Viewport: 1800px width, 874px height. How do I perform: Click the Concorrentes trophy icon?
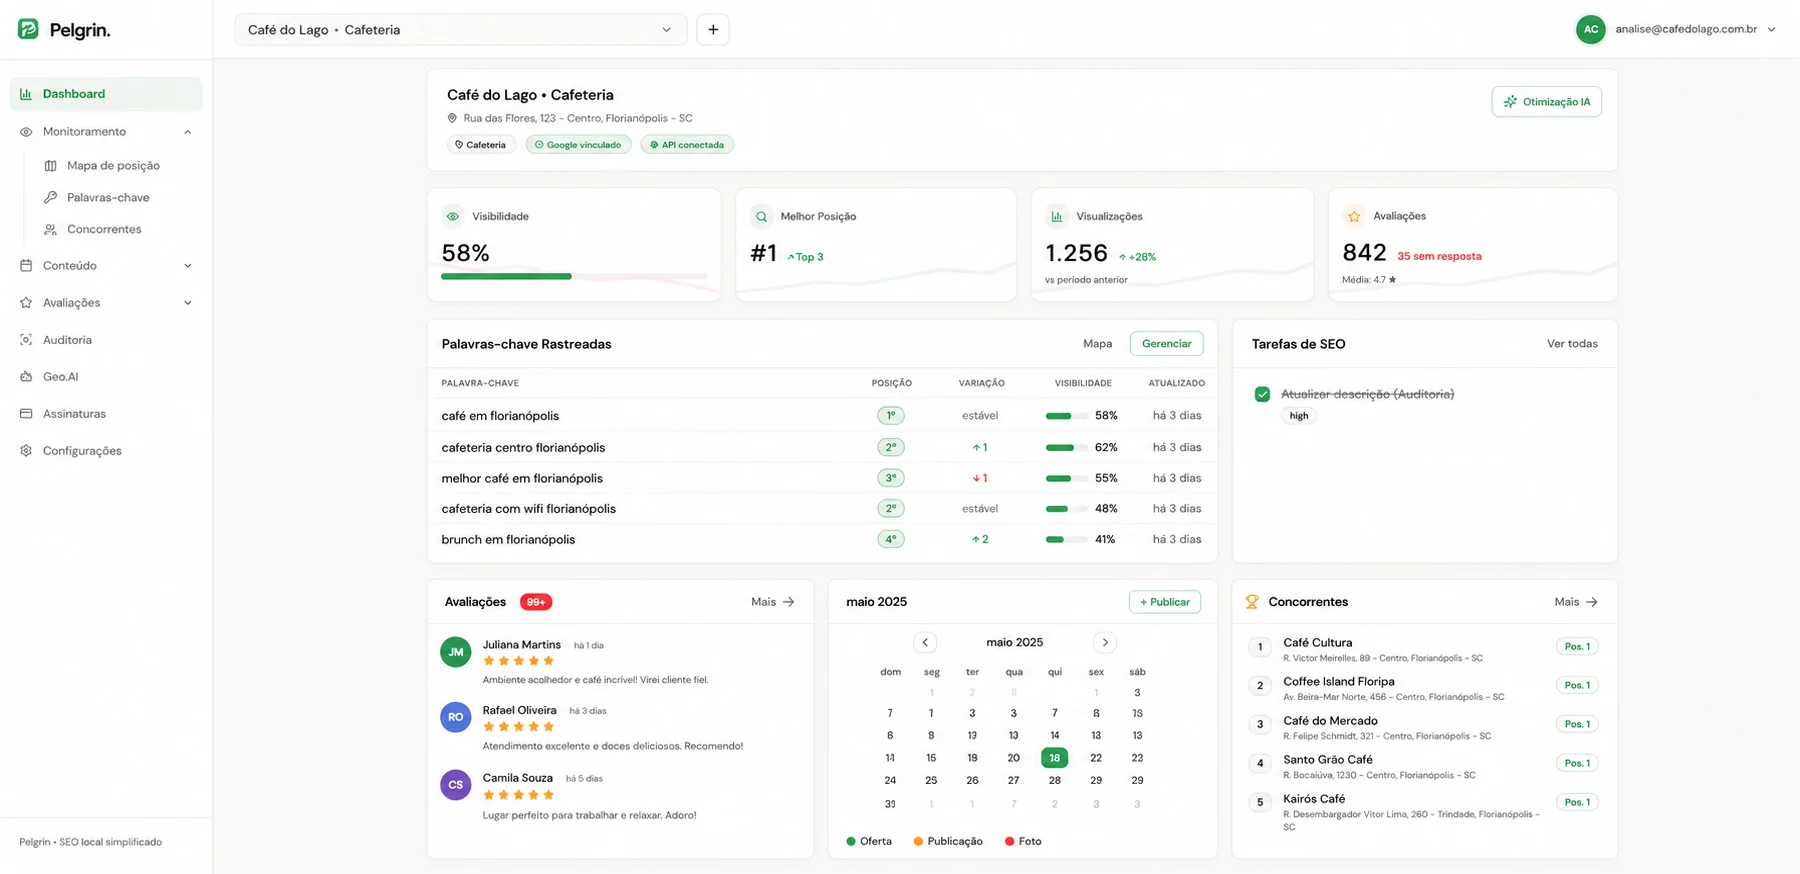[x=1252, y=602]
